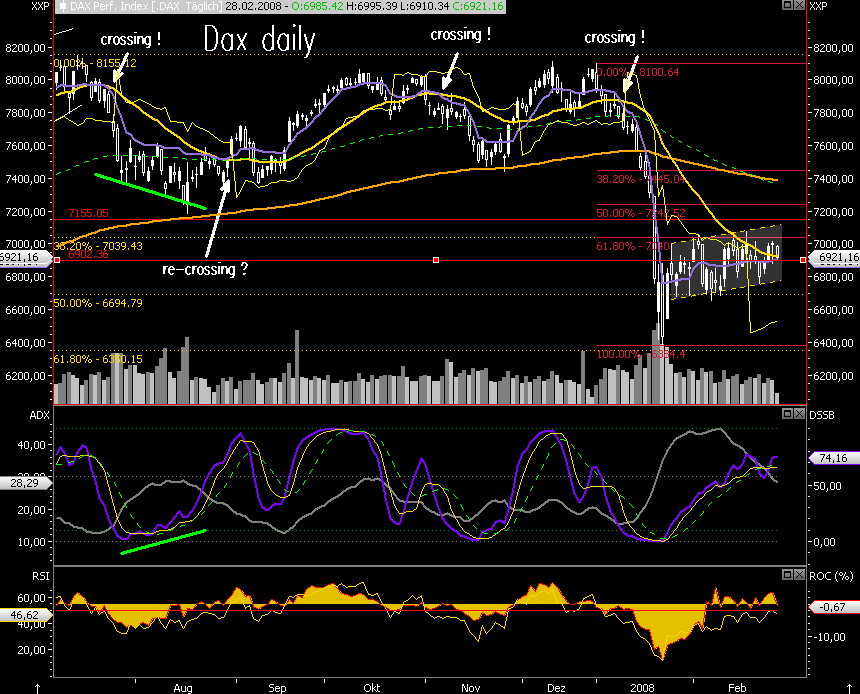The width and height of the screenshot is (860, 694).
Task: Click the ADX indicator label
Action: [39, 415]
